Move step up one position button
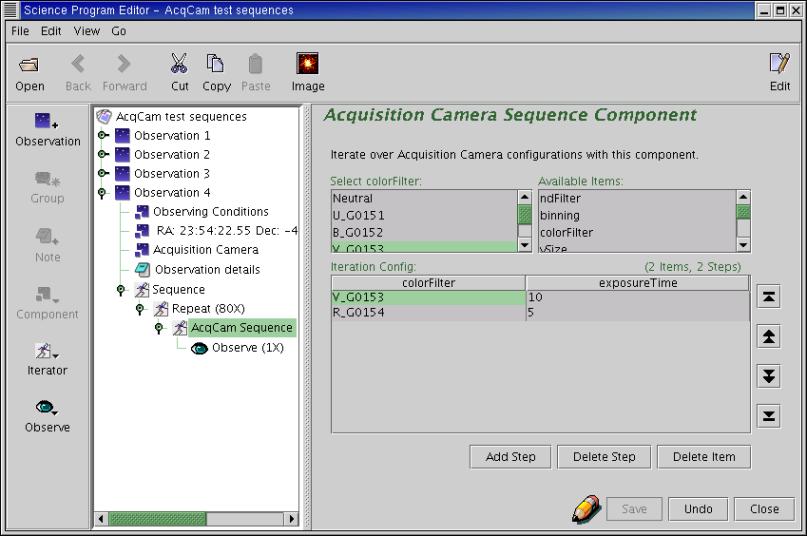This screenshot has height=536, width=807. (x=768, y=337)
